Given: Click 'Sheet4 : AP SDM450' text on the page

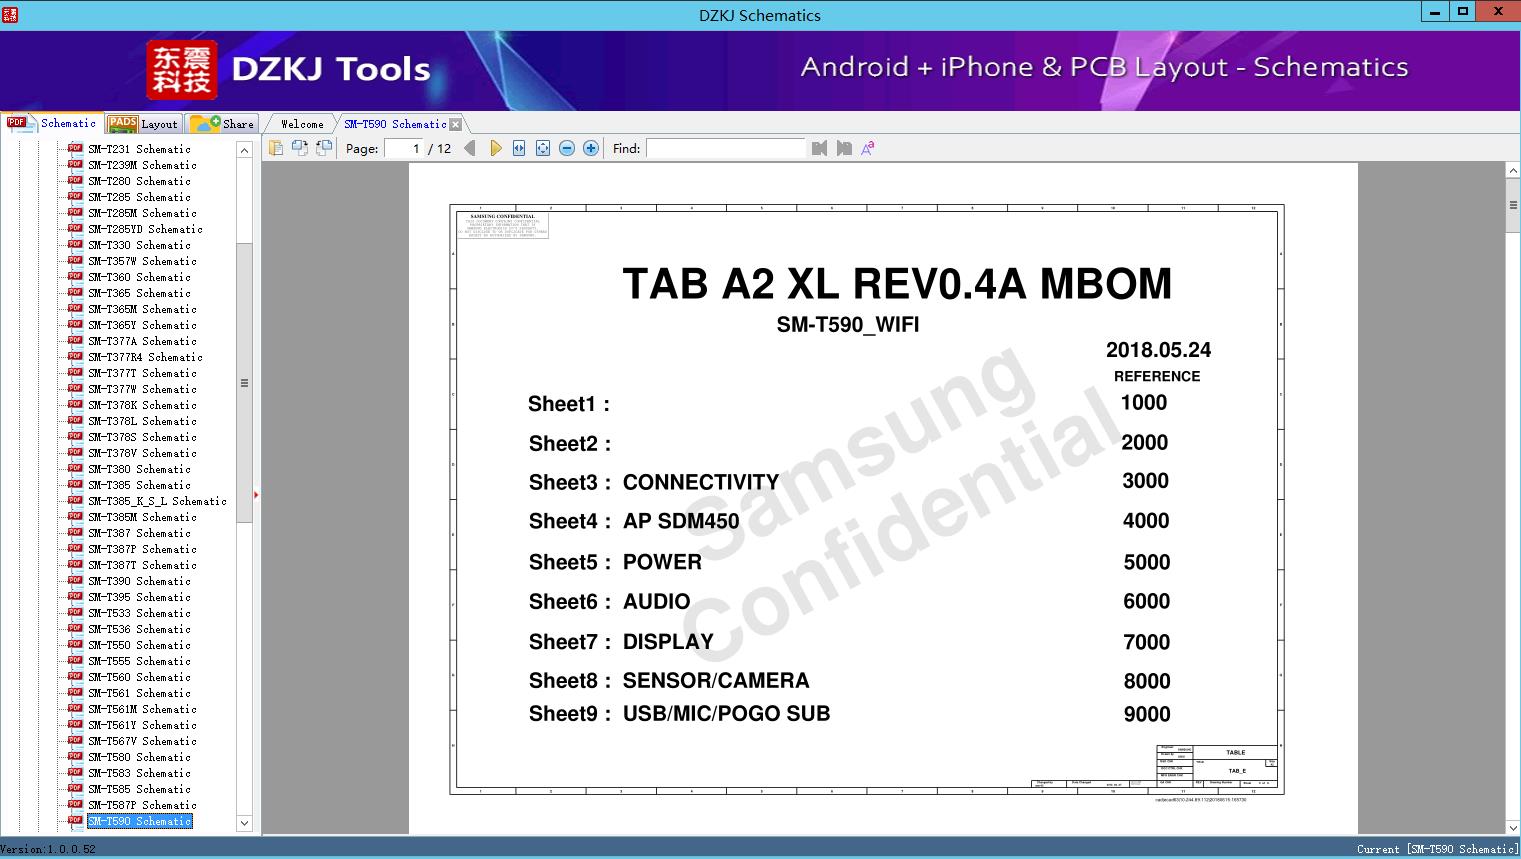Looking at the screenshot, I should (x=634, y=521).
